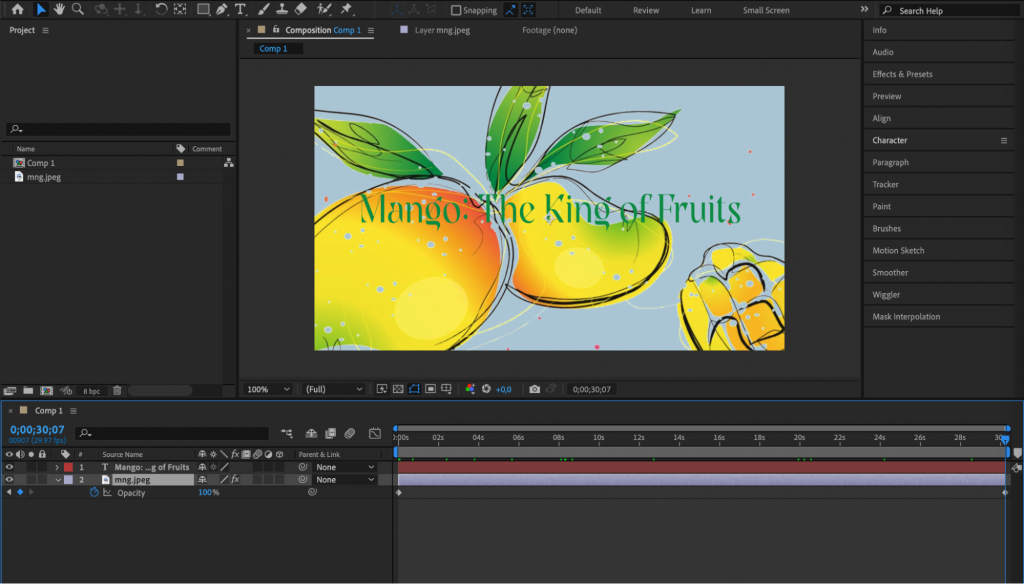Screen dimensions: 1024x584
Task: Select the Brush tool
Action: click(262, 10)
